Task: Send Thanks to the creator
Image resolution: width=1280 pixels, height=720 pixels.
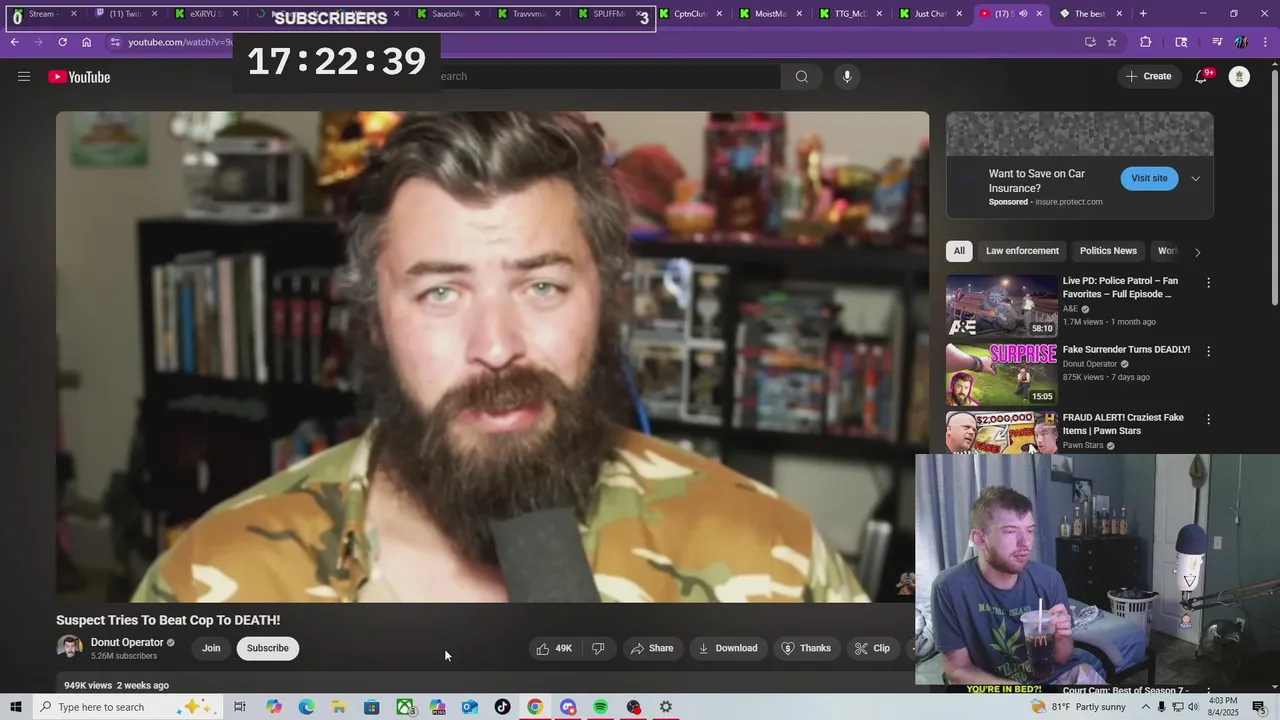Action: click(806, 648)
